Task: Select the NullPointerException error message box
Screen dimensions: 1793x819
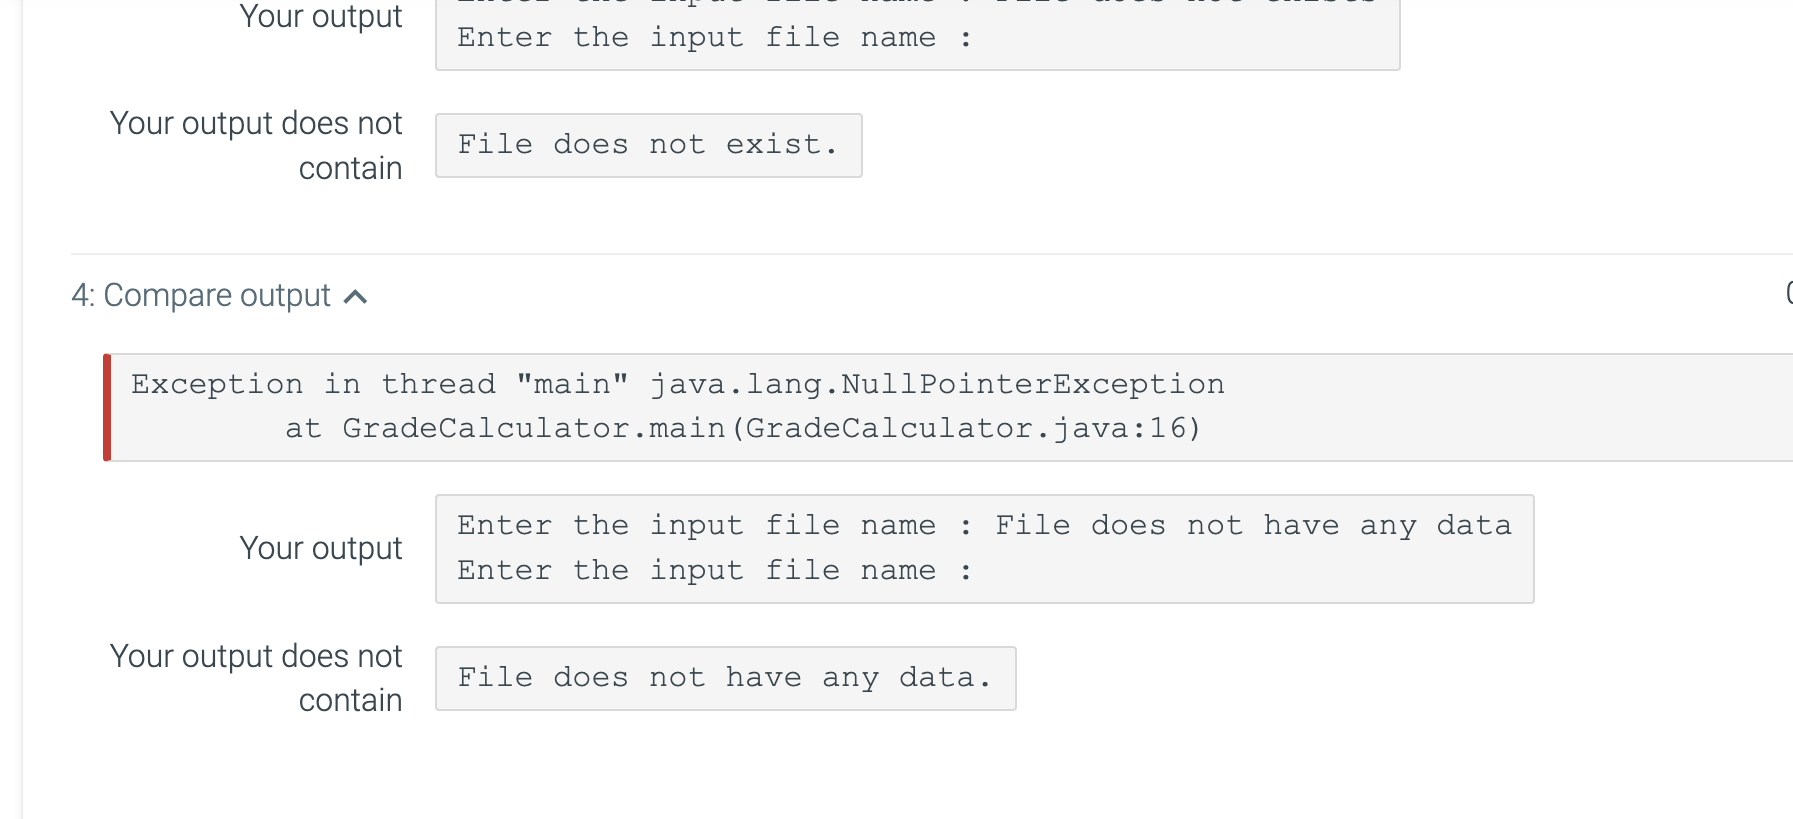Action: (x=948, y=407)
